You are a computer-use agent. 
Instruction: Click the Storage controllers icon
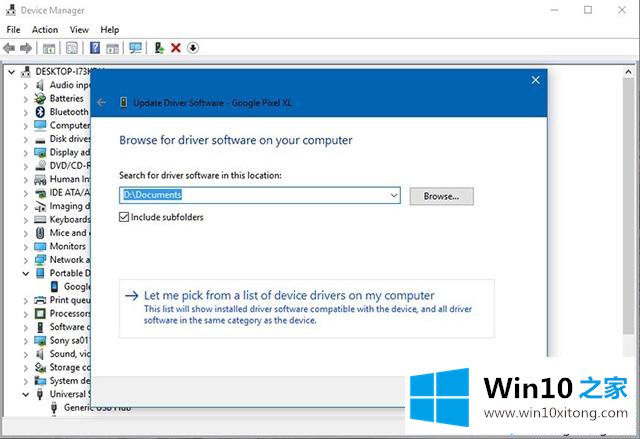(x=40, y=368)
